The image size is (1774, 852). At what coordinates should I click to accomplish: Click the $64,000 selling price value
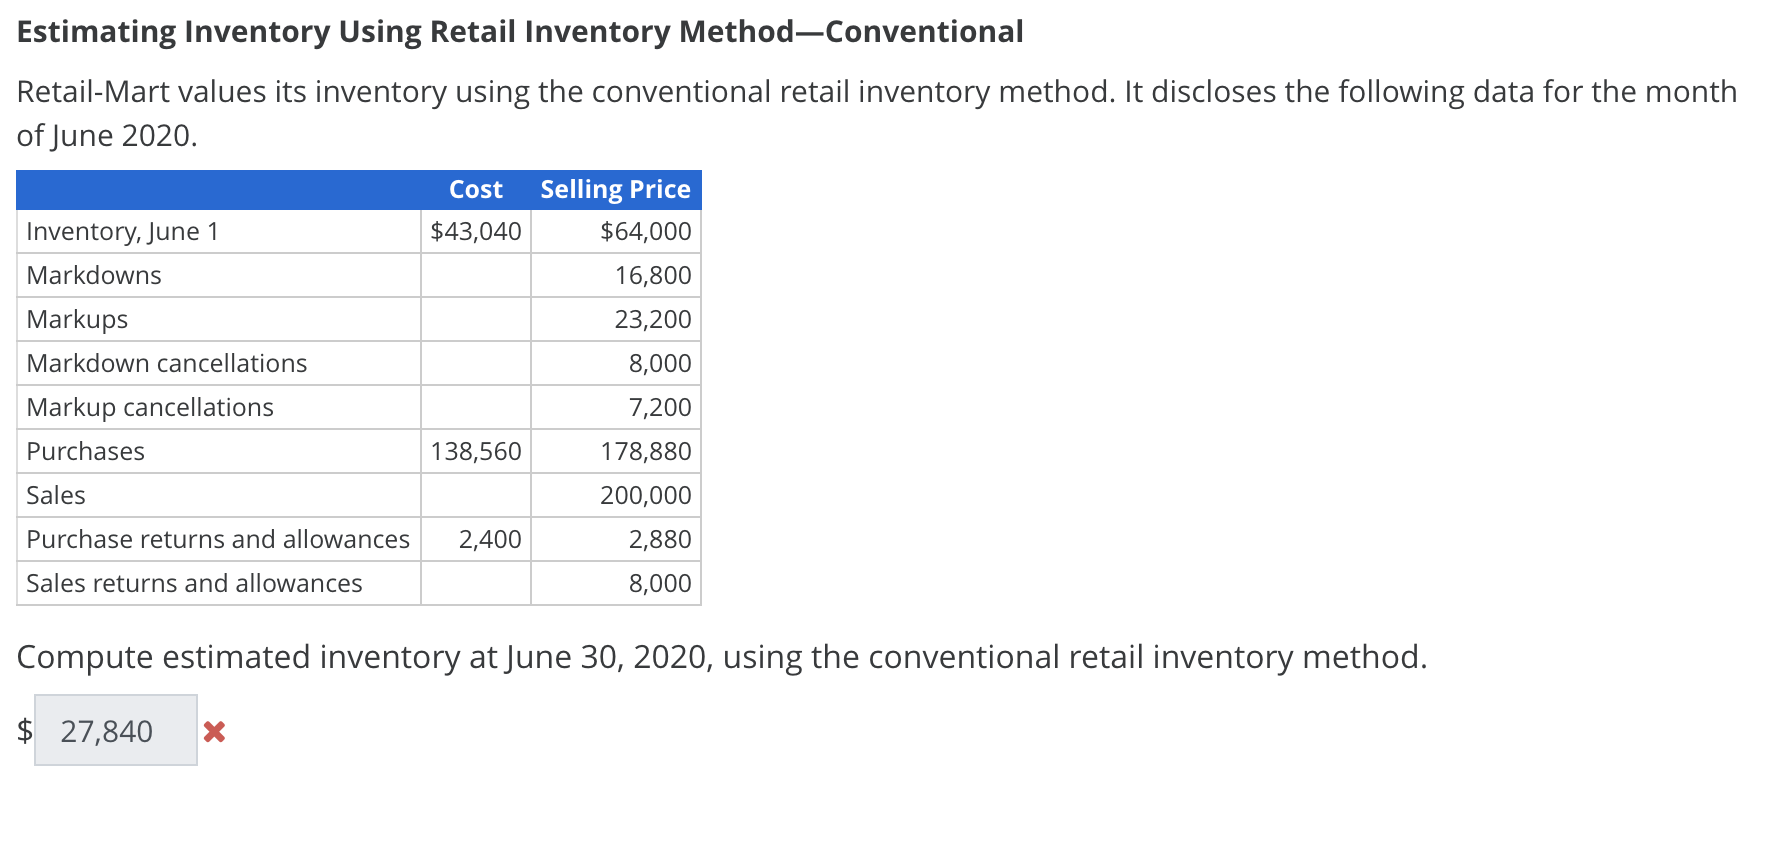(645, 231)
